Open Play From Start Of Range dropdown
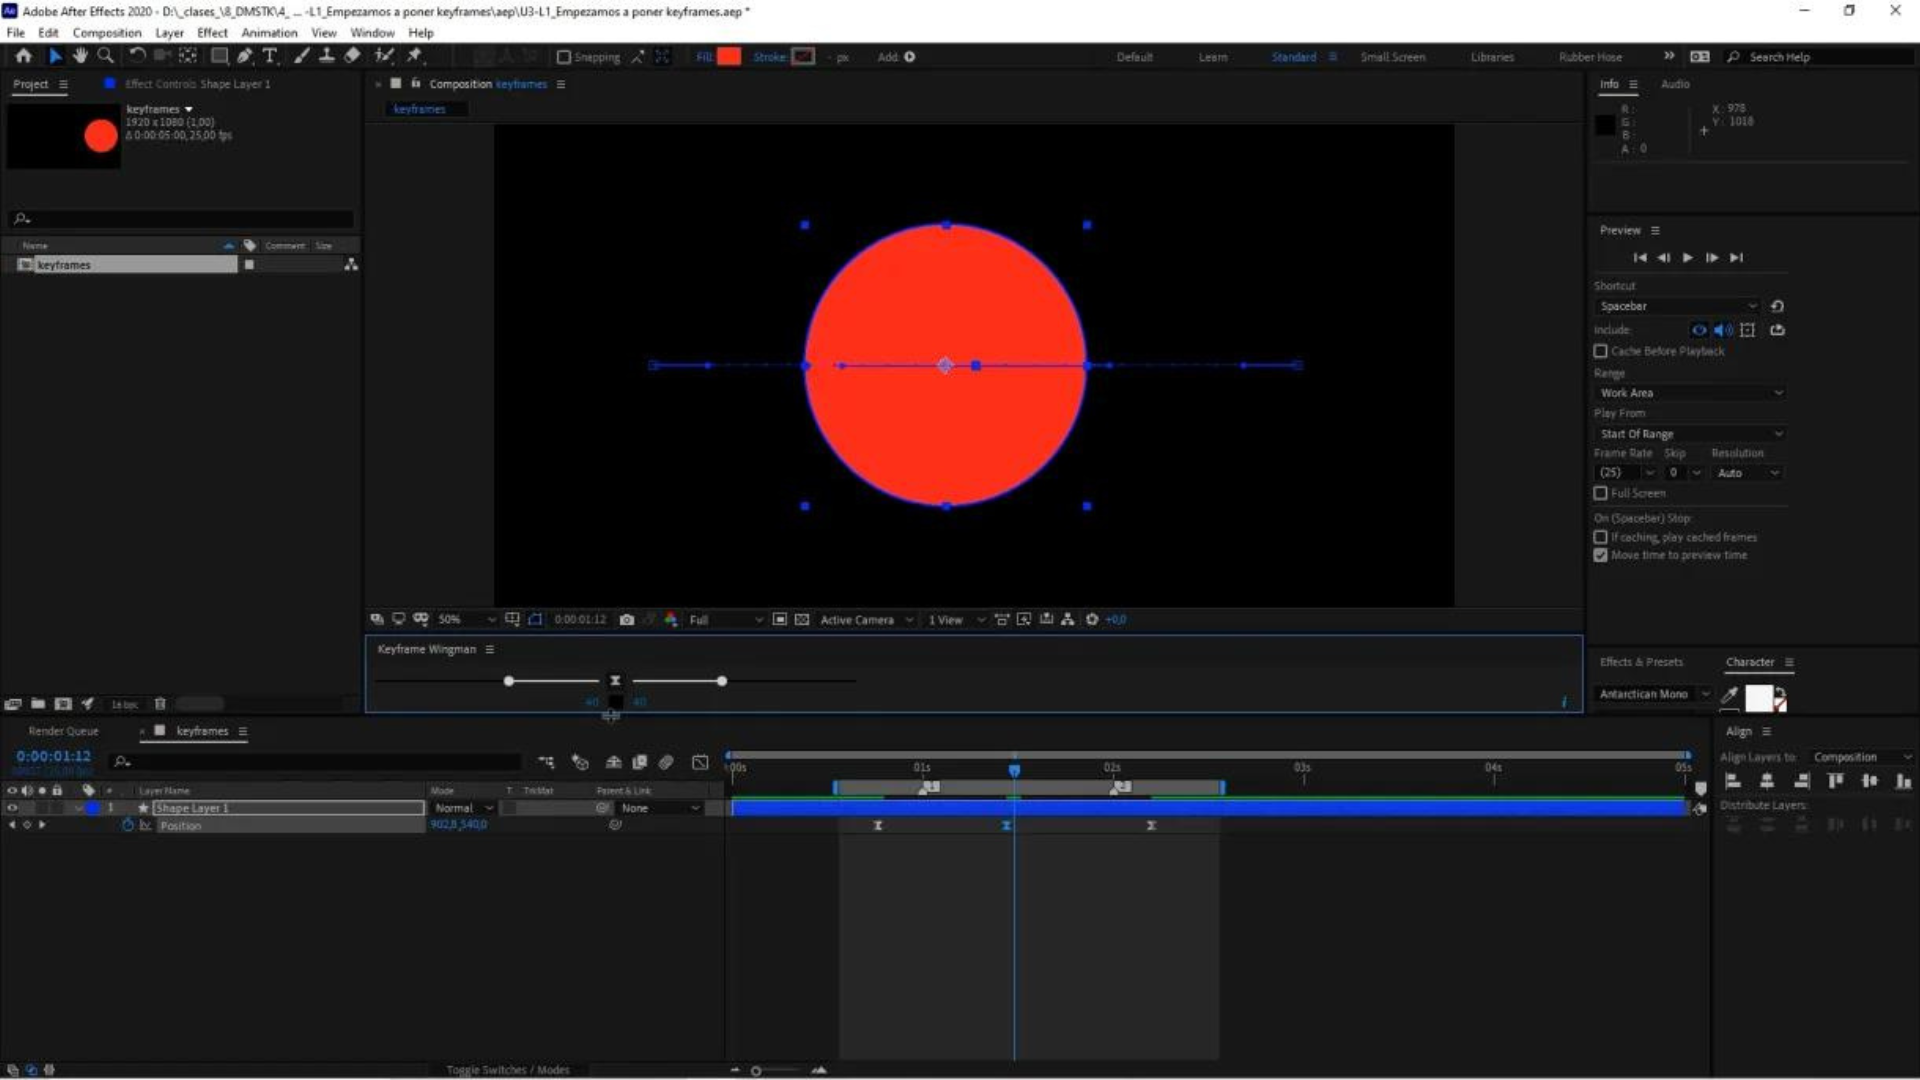This screenshot has height=1080, width=1920. pos(1690,434)
